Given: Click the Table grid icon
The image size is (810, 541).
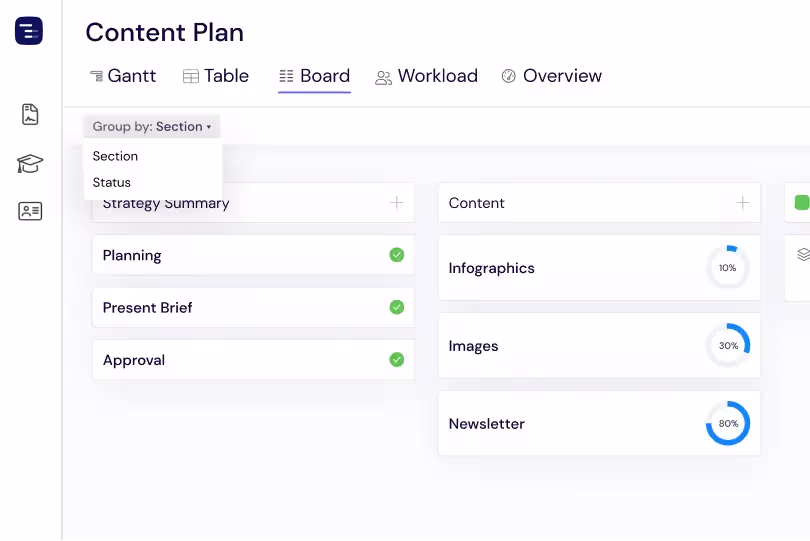Looking at the screenshot, I should coord(191,76).
